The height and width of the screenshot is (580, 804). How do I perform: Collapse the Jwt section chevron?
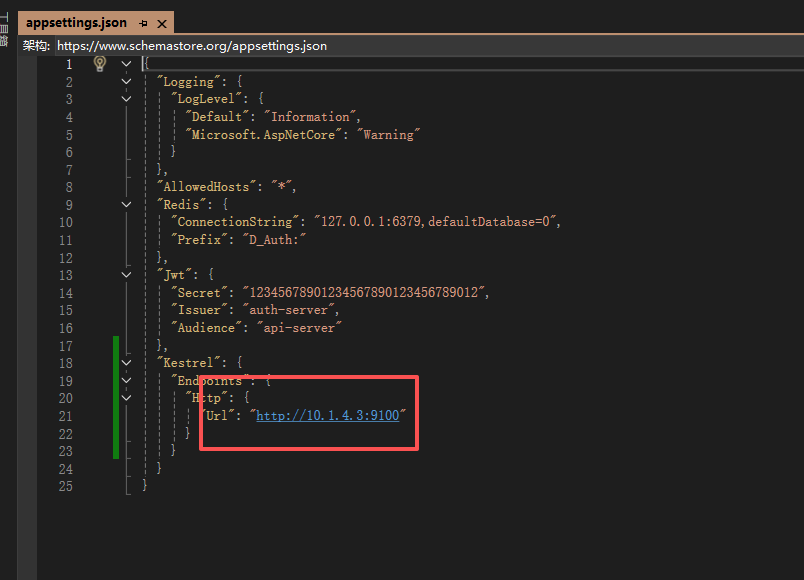pyautogui.click(x=126, y=275)
